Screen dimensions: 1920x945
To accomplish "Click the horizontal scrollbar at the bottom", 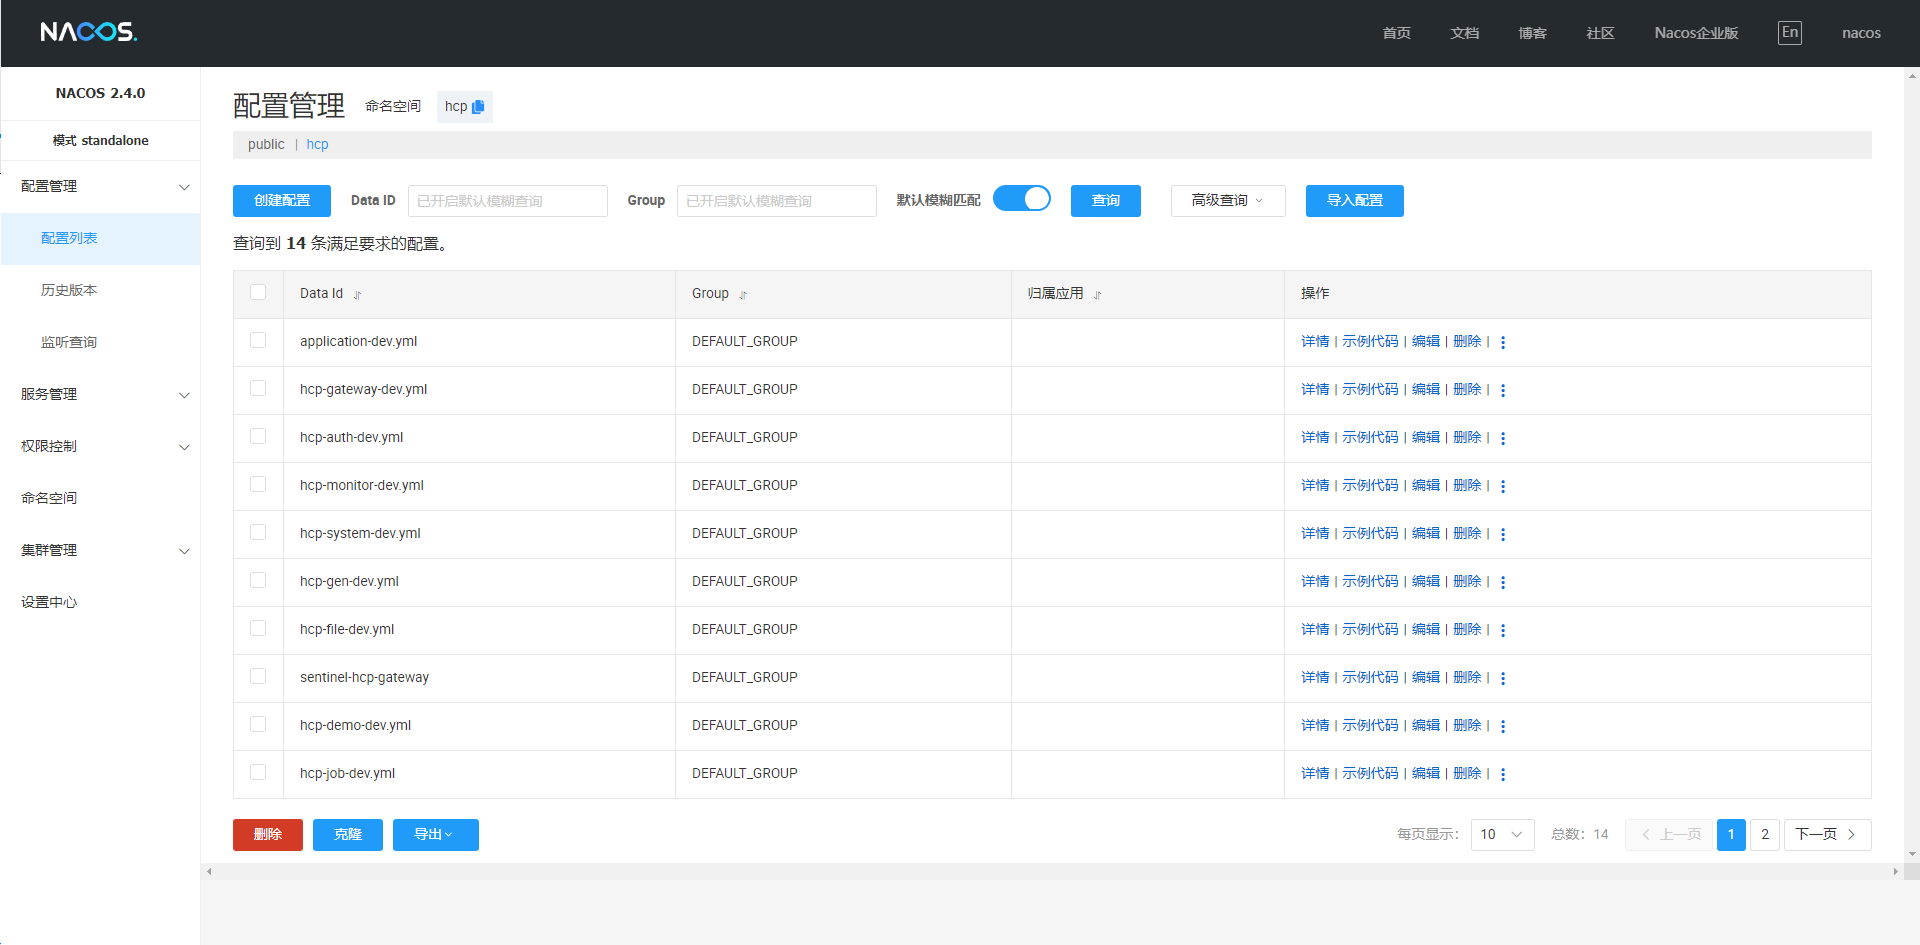I will [1052, 872].
